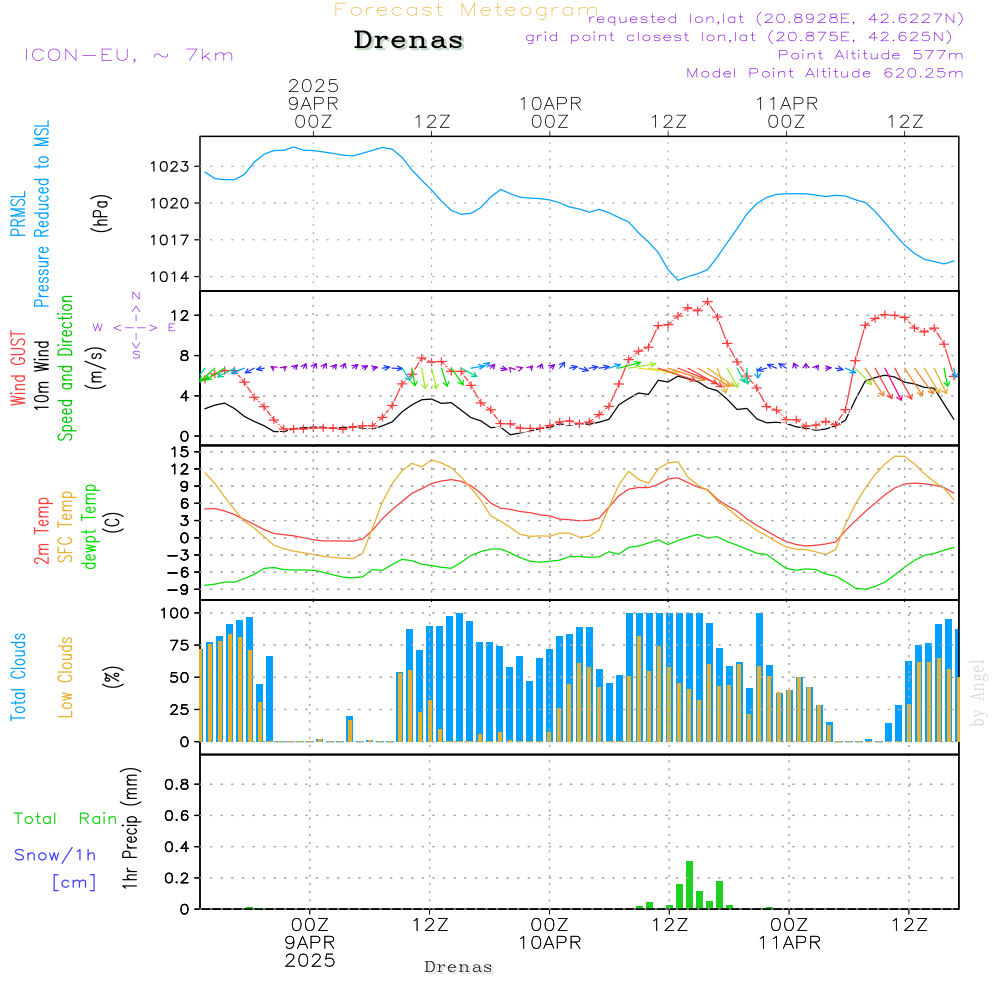Click the bottom '00Z 11APR' time label

[790, 934]
